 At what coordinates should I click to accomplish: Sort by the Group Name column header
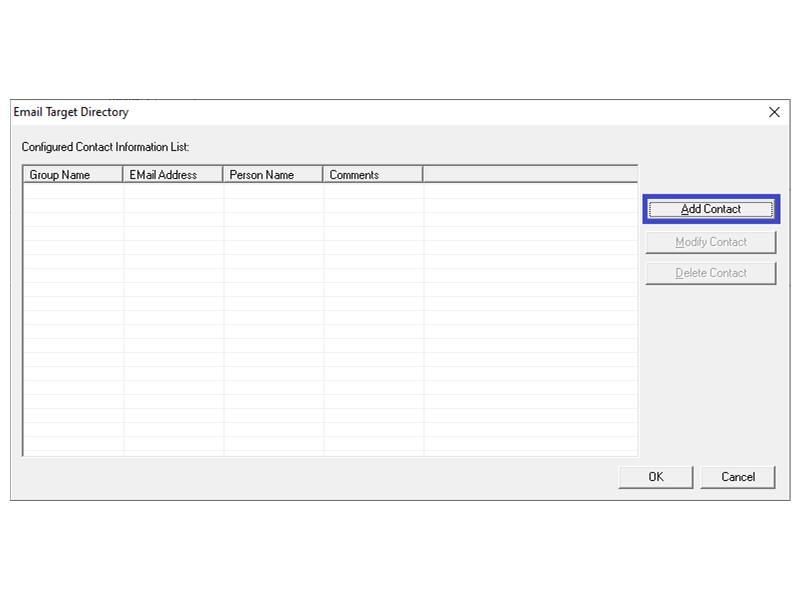tap(73, 174)
